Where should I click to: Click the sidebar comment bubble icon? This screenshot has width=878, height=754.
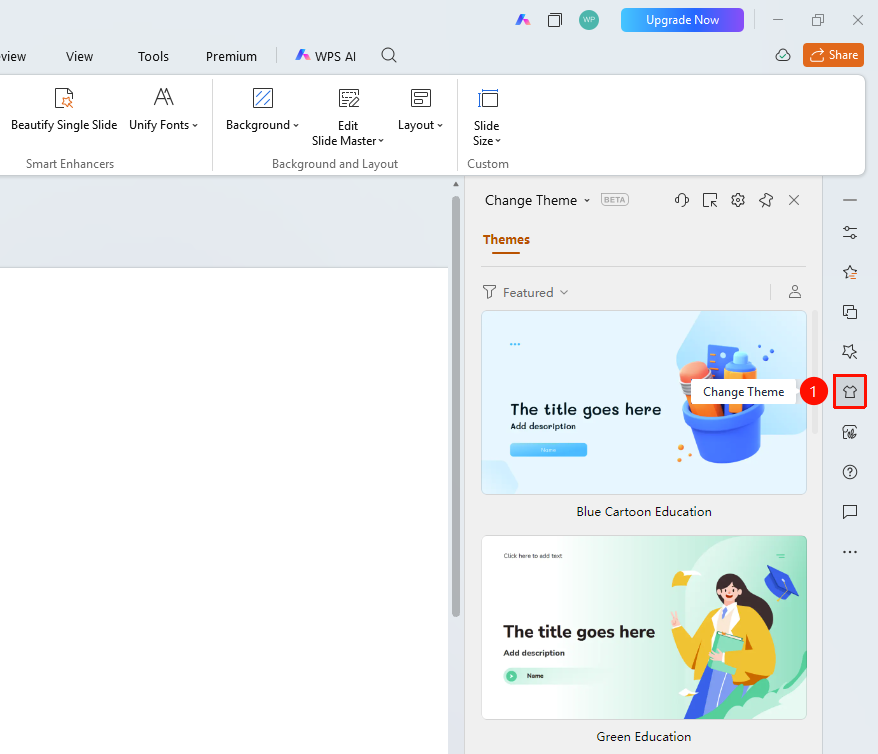click(849, 512)
